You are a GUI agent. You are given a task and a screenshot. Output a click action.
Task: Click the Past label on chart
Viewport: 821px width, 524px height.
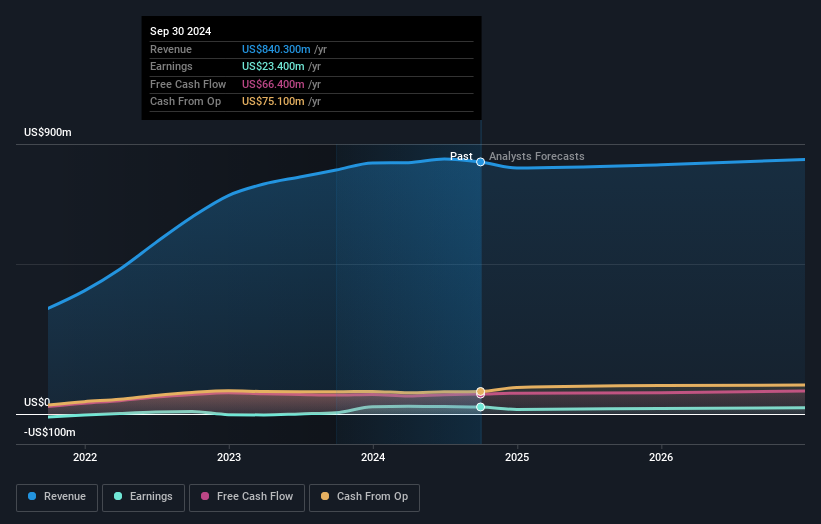click(461, 156)
